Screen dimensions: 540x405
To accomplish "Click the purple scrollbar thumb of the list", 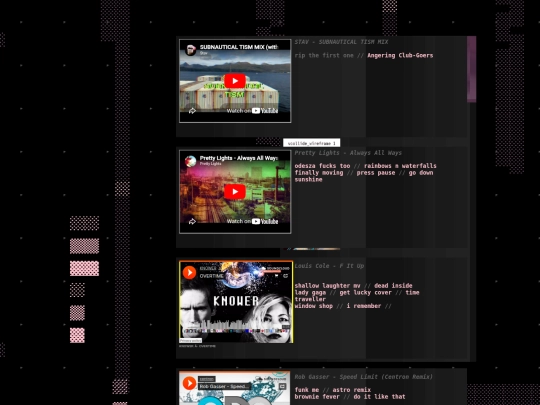I will click(471, 69).
